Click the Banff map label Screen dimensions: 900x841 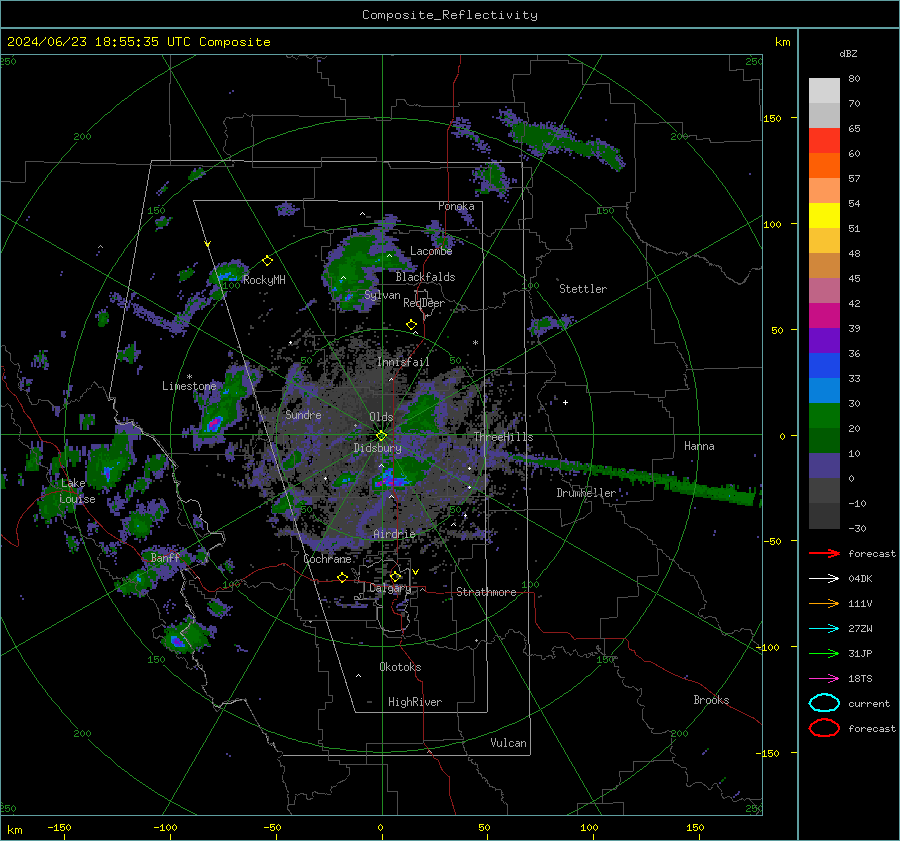[165, 557]
